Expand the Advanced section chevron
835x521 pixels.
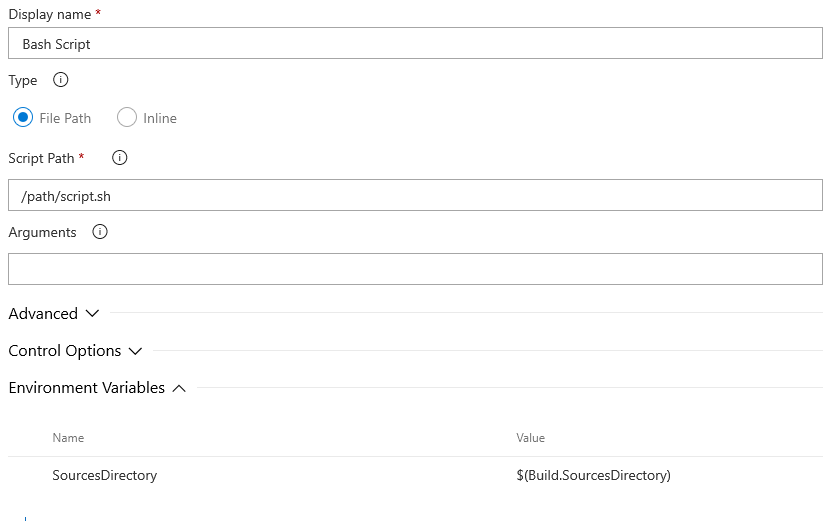point(92,313)
